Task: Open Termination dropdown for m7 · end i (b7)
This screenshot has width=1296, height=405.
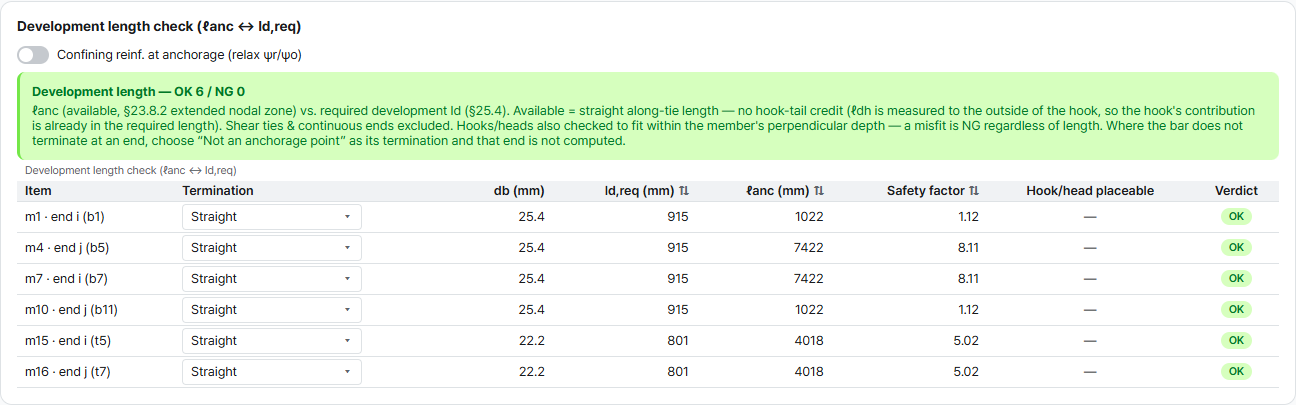Action: point(272,279)
